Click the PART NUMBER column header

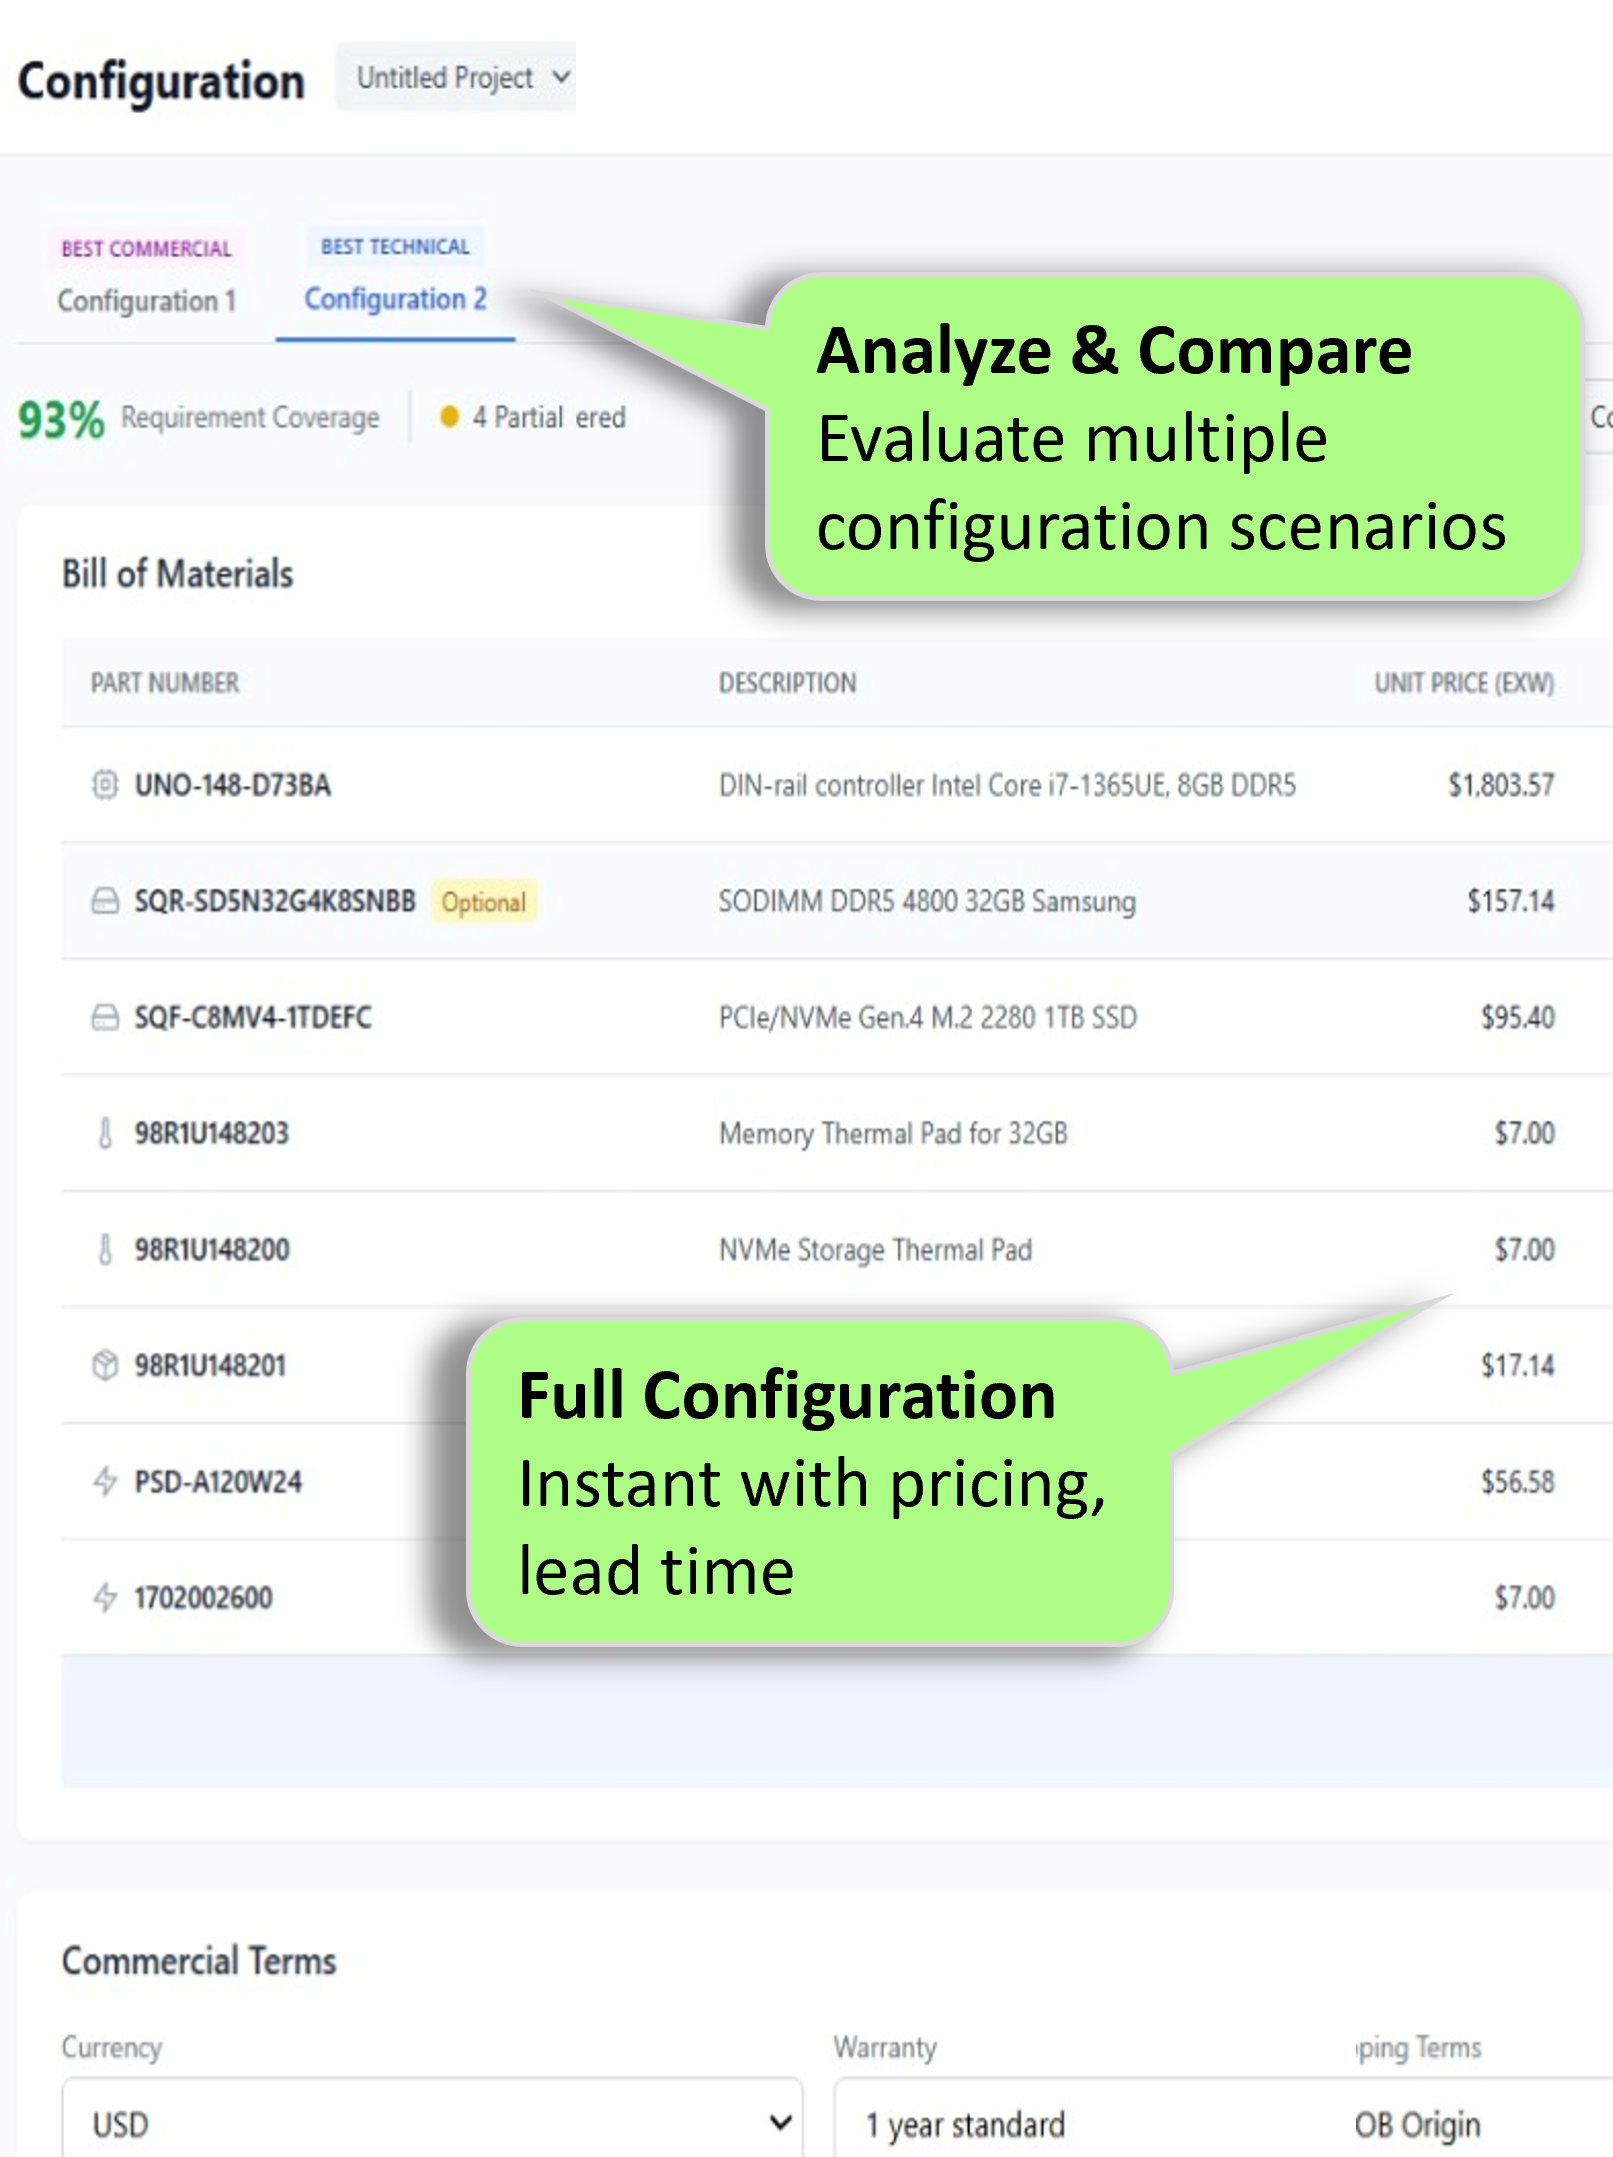point(164,683)
